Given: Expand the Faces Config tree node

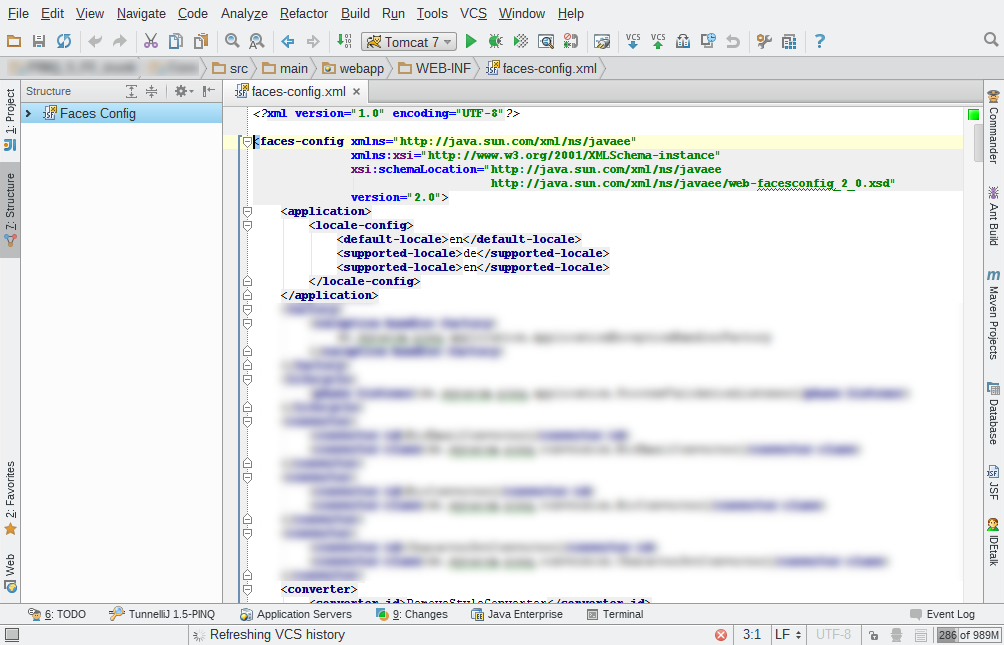Looking at the screenshot, I should pos(28,114).
